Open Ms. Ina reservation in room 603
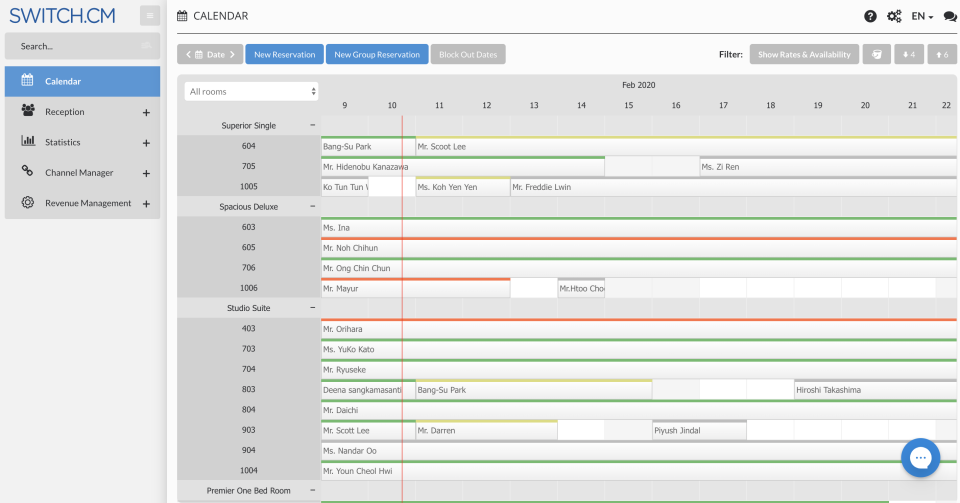The image size is (960, 503). [x=639, y=227]
